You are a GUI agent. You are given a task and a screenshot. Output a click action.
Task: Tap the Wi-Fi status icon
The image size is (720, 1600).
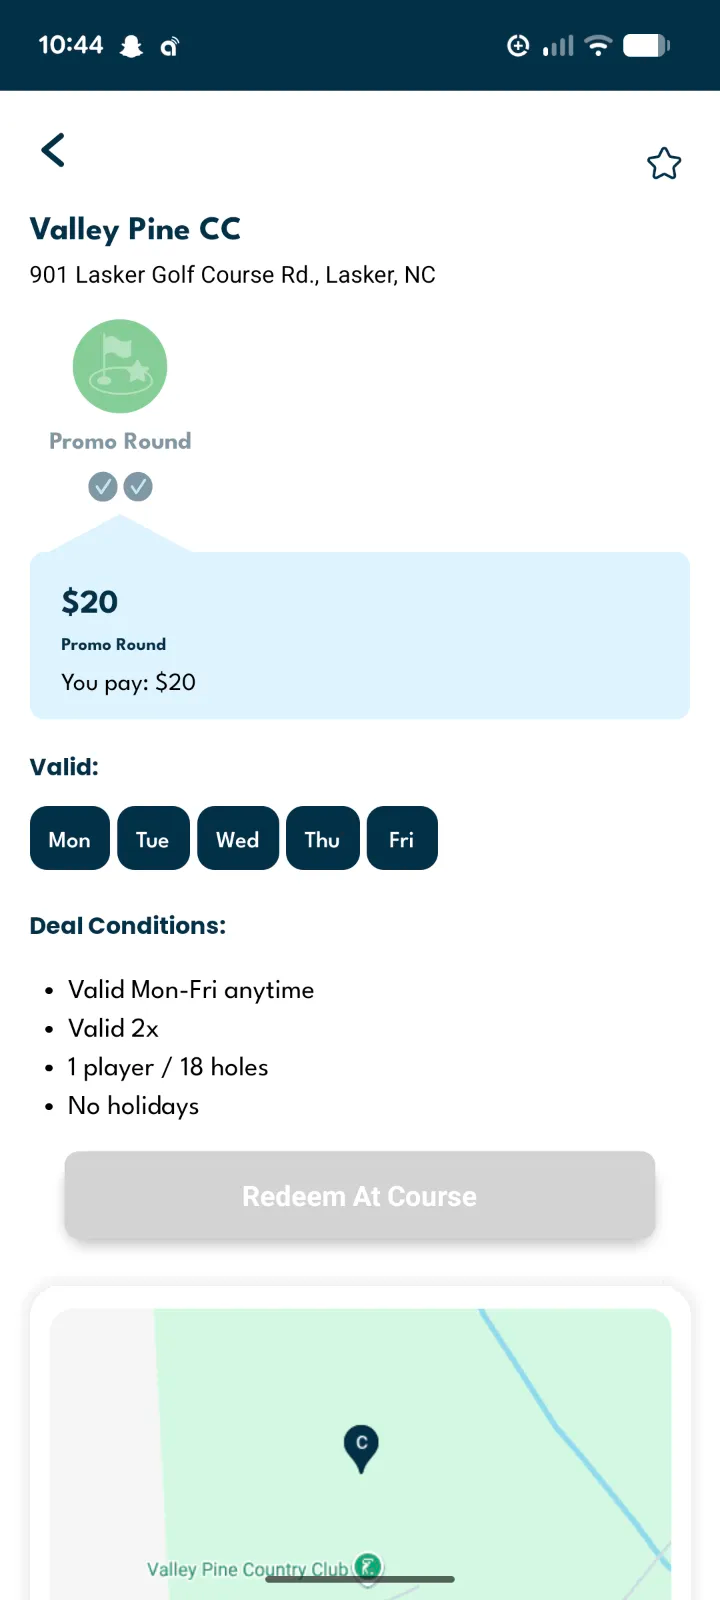pyautogui.click(x=598, y=45)
